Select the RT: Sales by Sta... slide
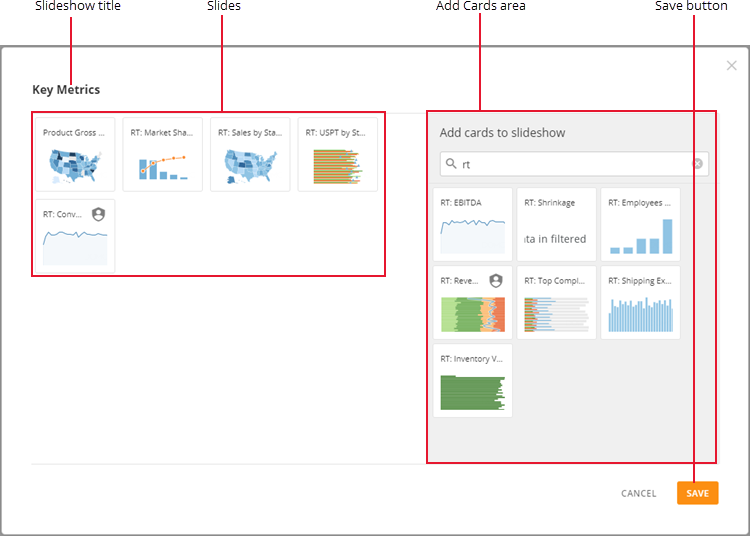Viewport: 750px width, 536px height. click(x=250, y=154)
